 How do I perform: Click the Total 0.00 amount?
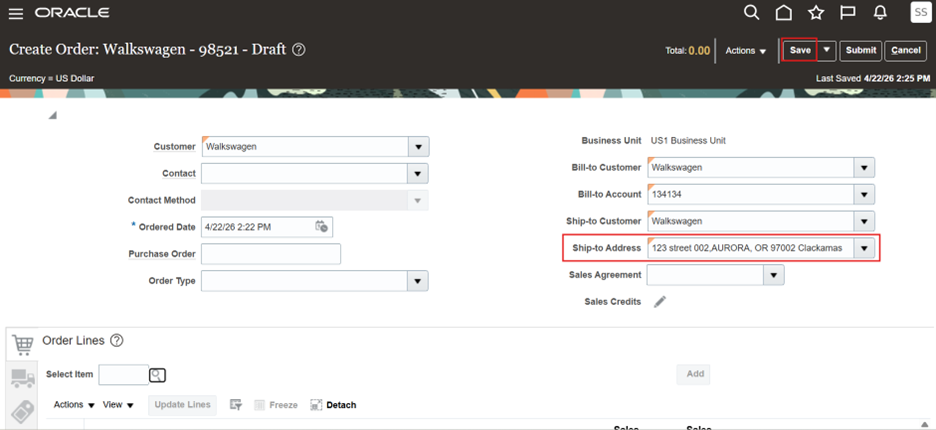click(699, 51)
